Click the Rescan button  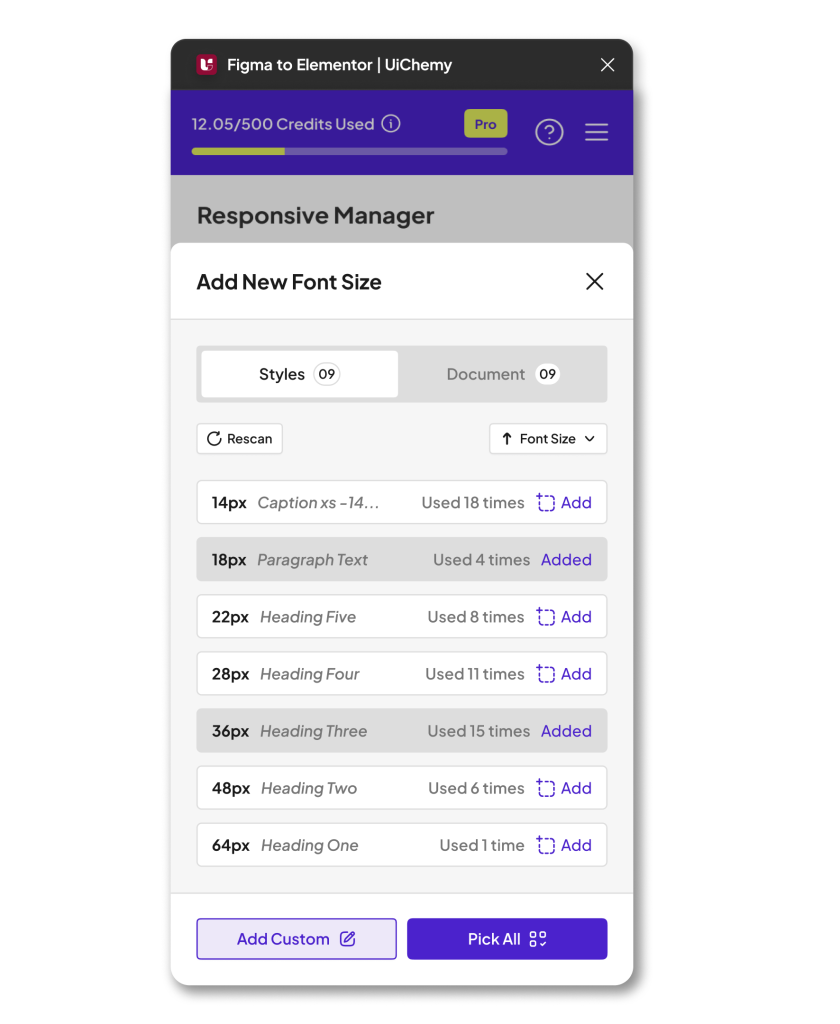240,439
